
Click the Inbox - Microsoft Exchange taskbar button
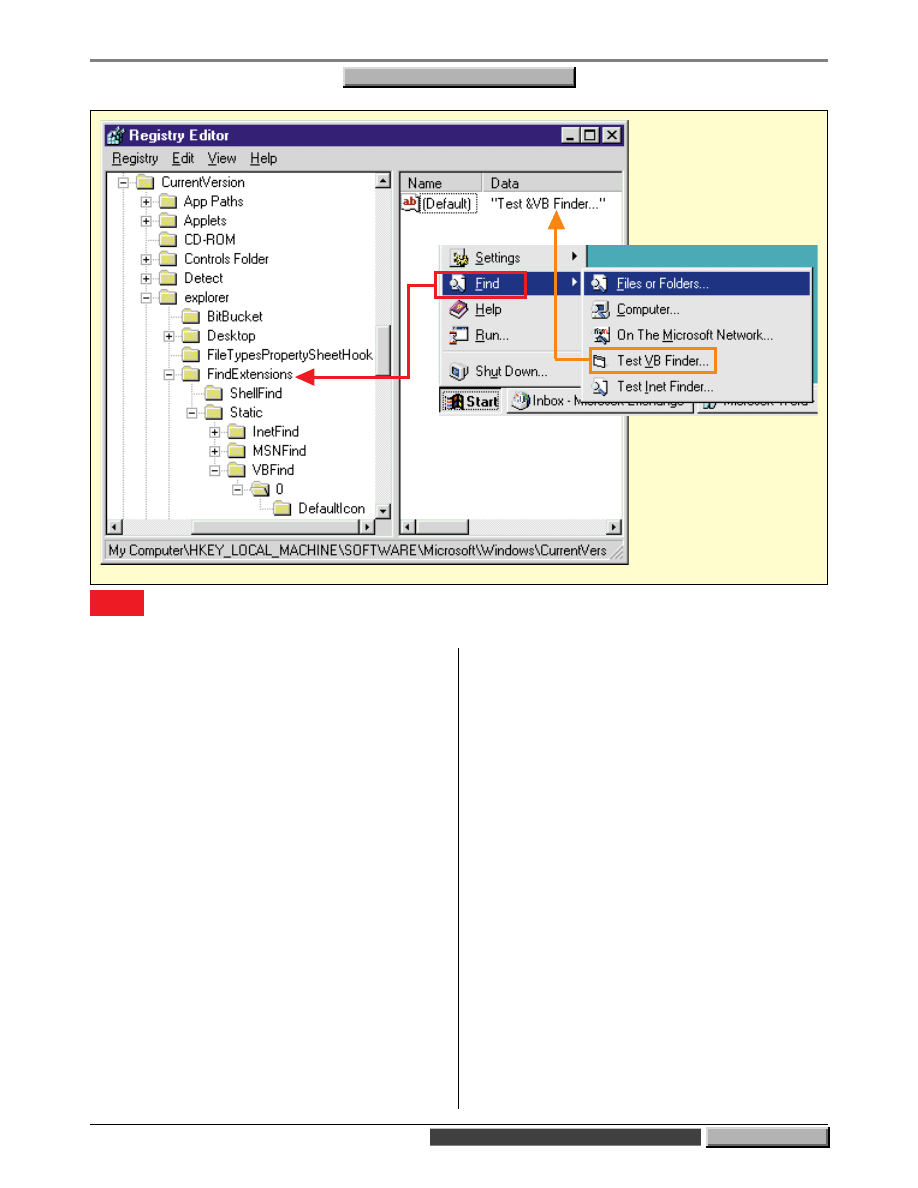click(598, 402)
